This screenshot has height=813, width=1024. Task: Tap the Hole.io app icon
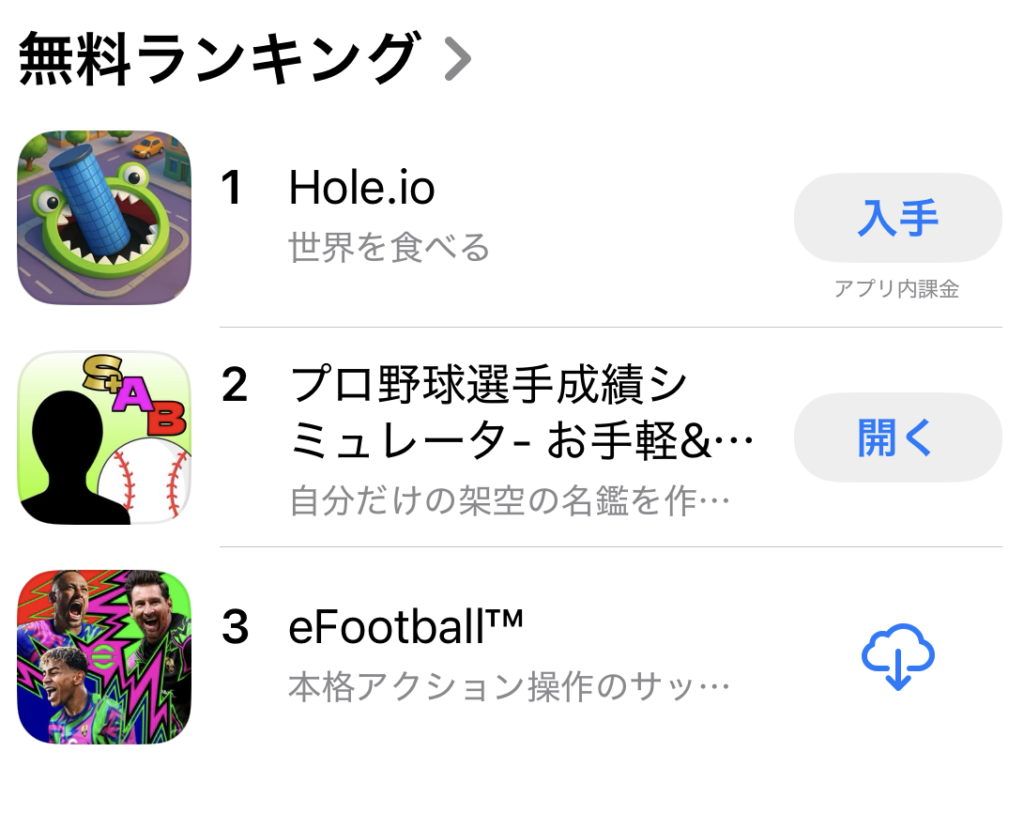click(x=104, y=217)
